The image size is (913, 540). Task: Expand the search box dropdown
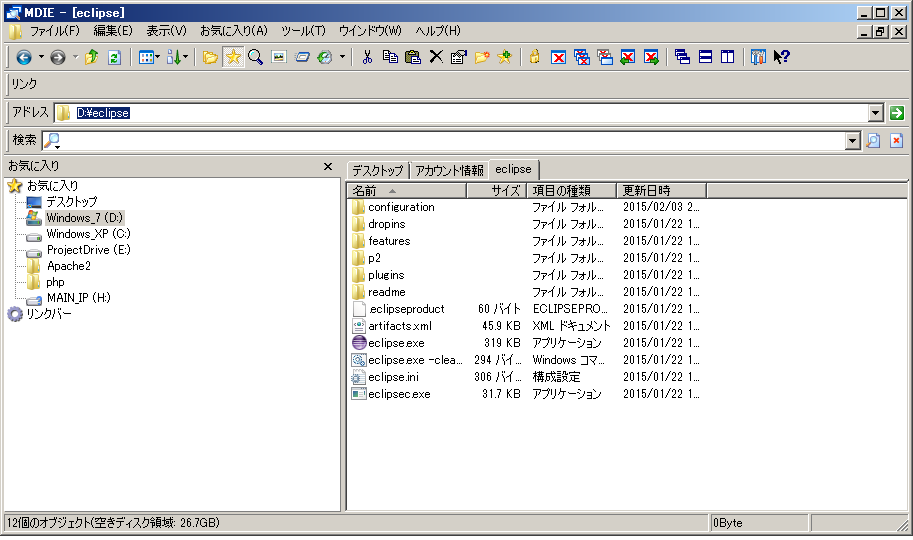point(852,140)
